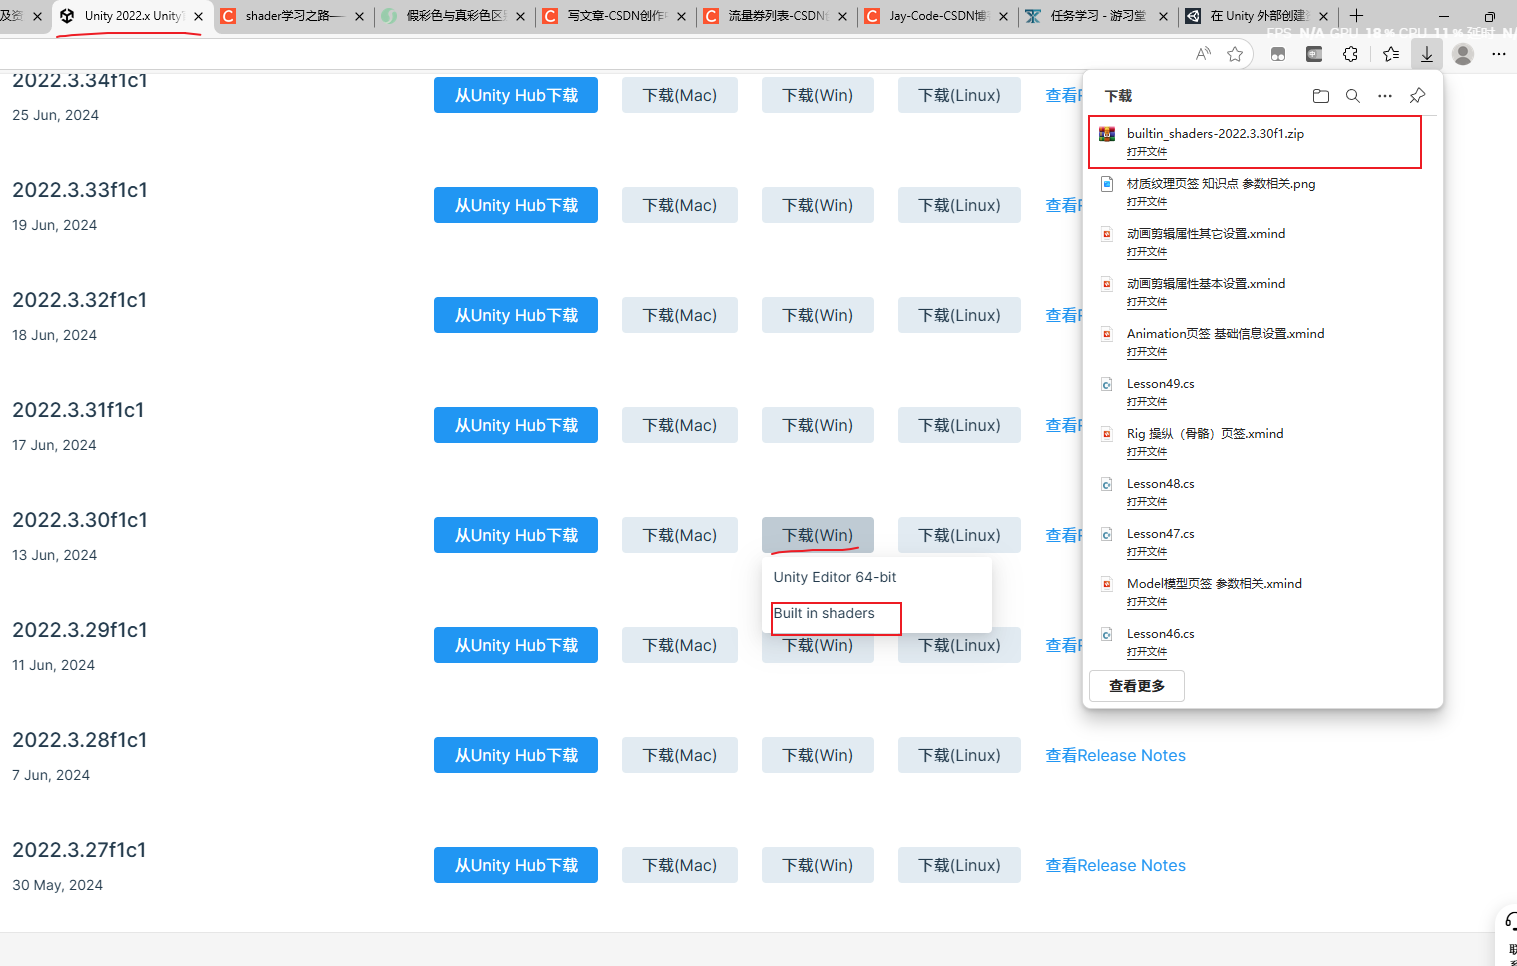
Task: Click Lesson47.cs download entry
Action: [1262, 542]
